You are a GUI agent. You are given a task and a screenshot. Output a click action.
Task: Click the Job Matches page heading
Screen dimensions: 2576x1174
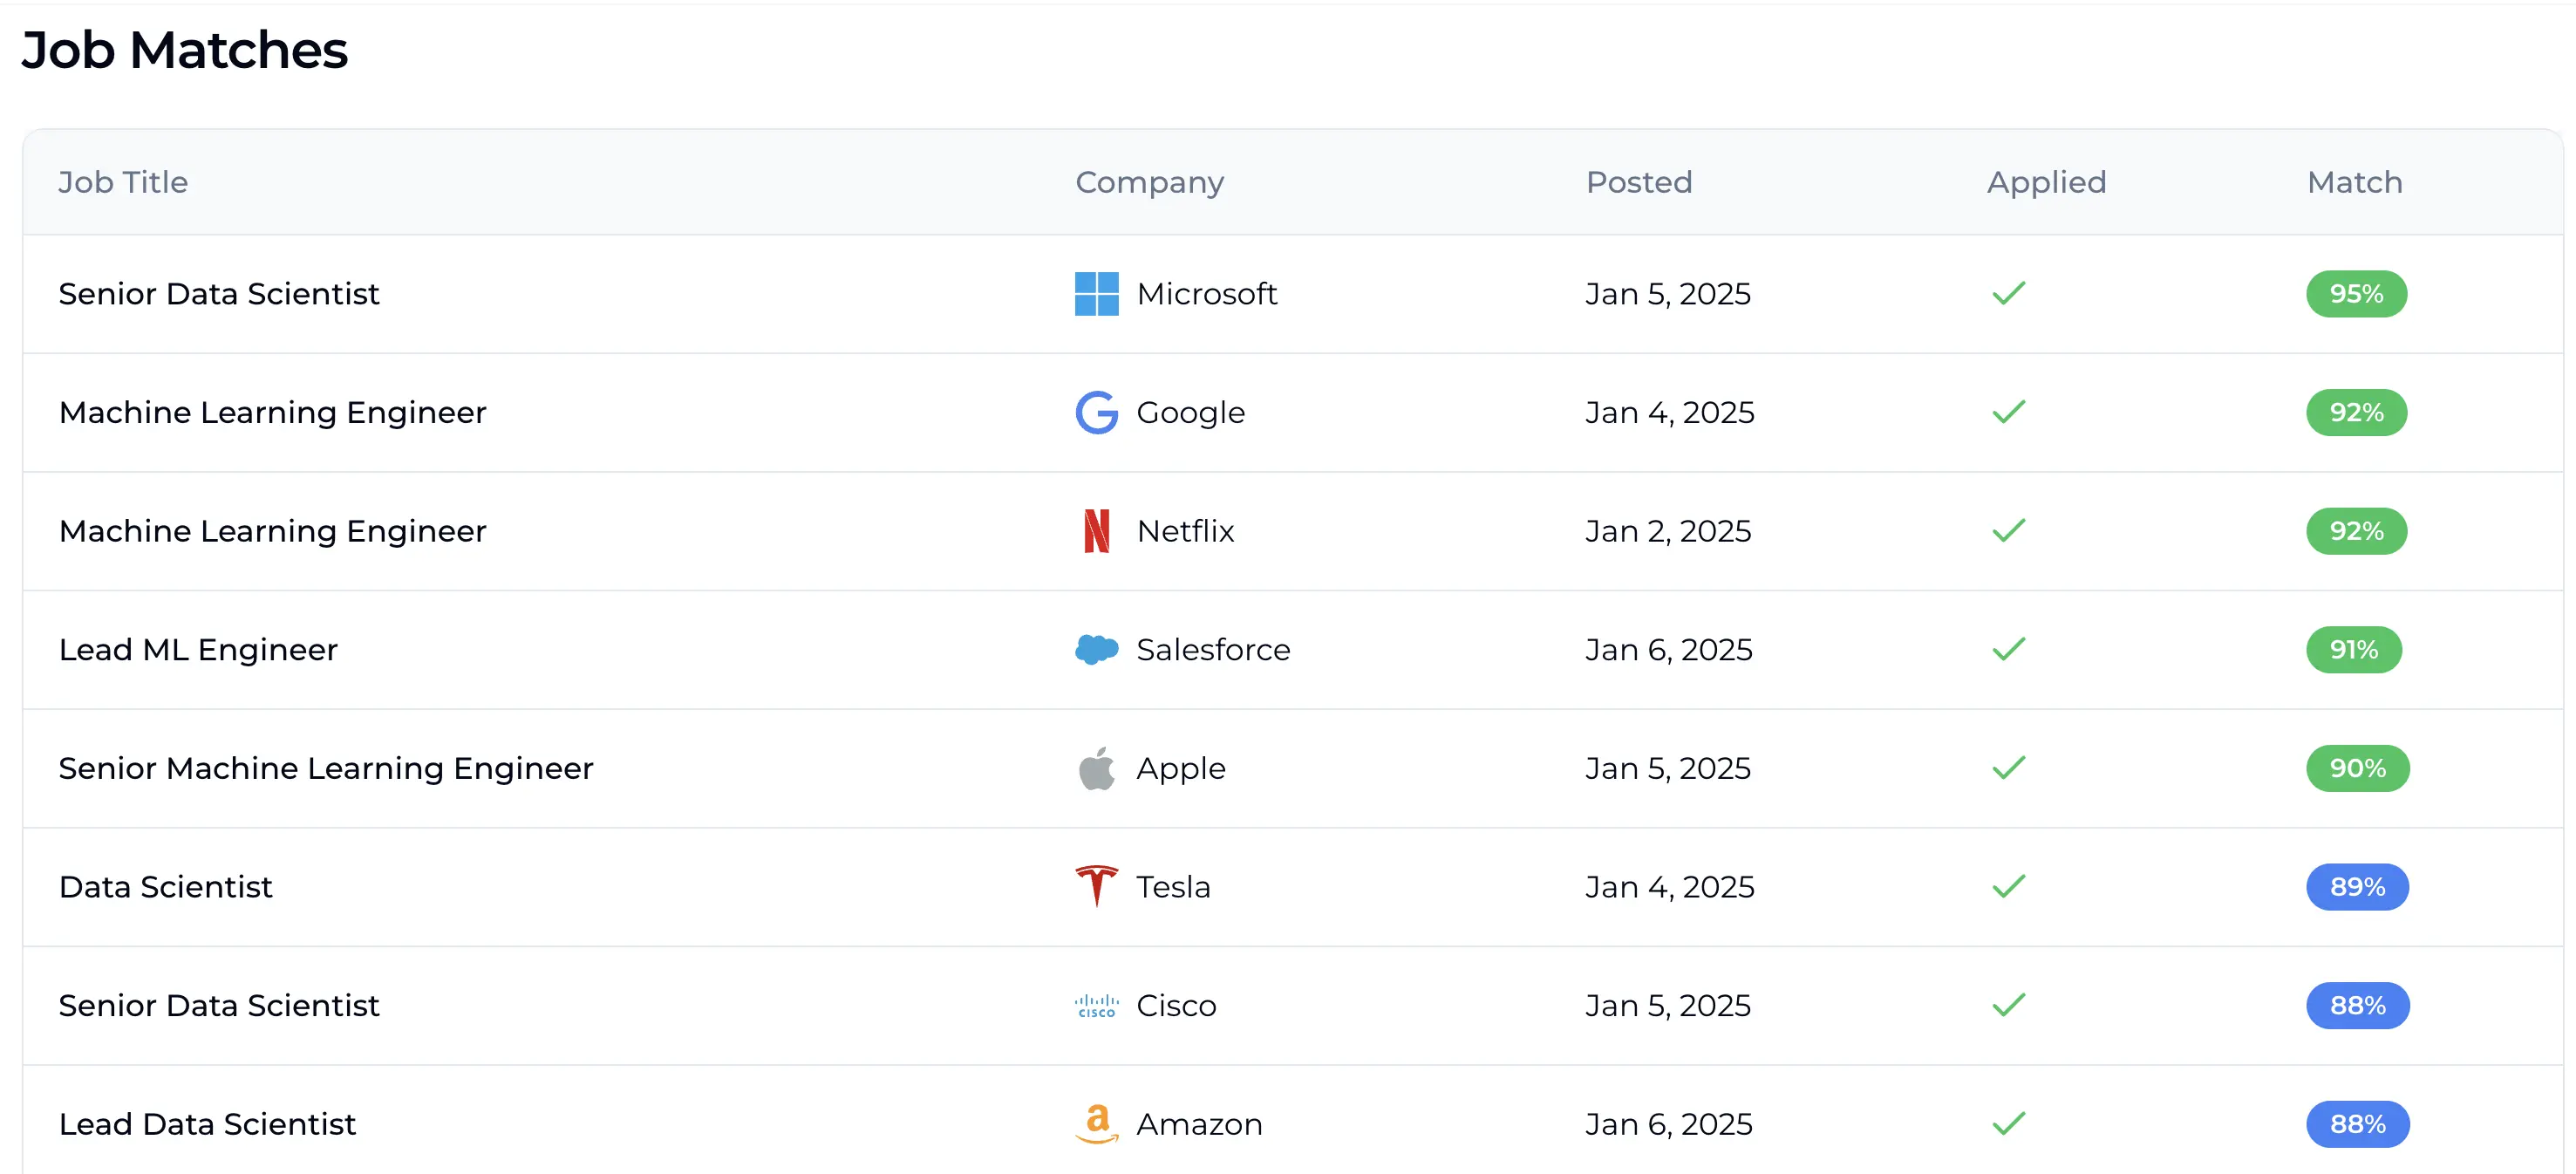tap(184, 50)
